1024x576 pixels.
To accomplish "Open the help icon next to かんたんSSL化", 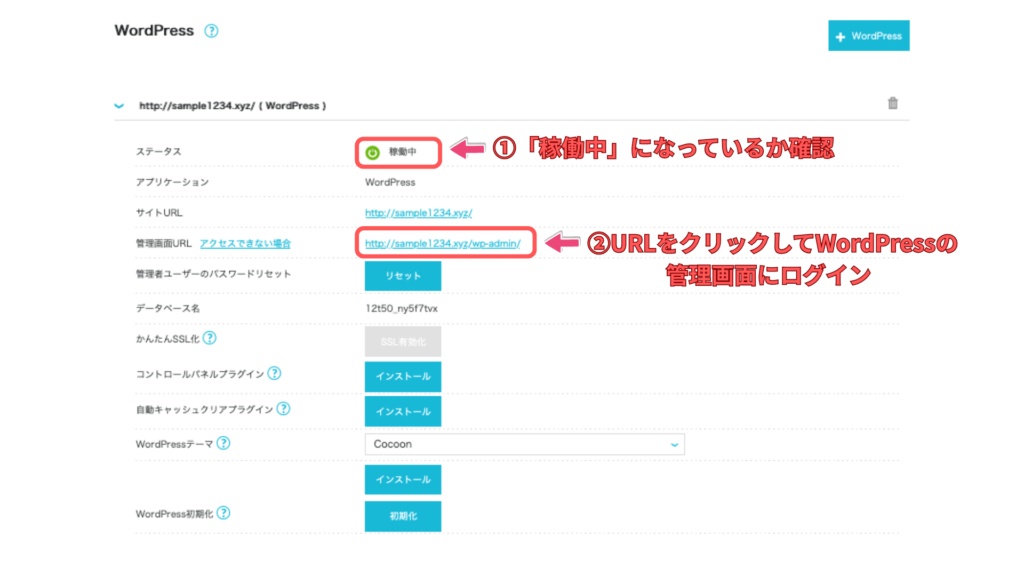I will pyautogui.click(x=210, y=339).
